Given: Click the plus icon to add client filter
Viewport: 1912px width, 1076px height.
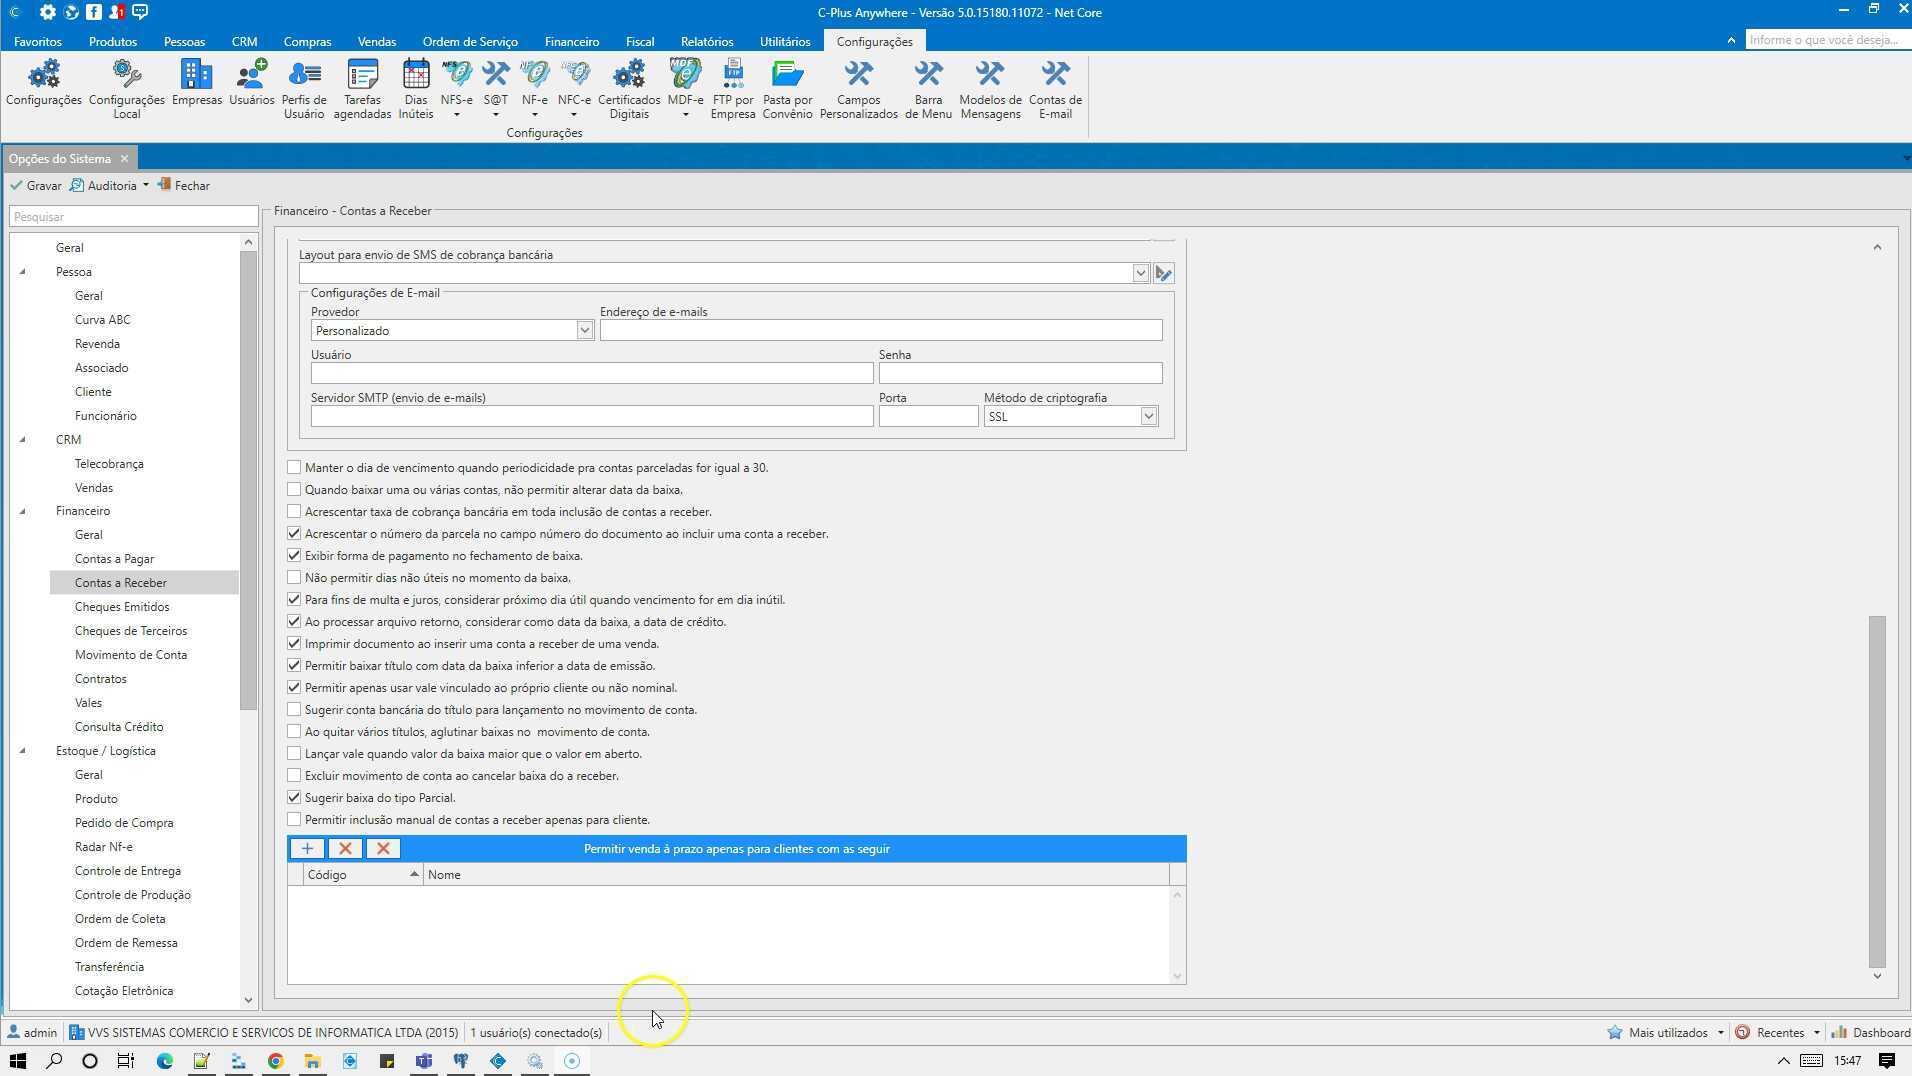Looking at the screenshot, I should pyautogui.click(x=307, y=849).
